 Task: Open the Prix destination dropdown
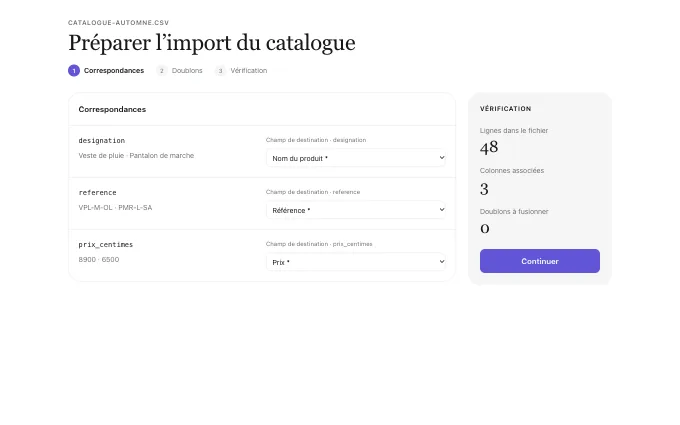pyautogui.click(x=356, y=262)
